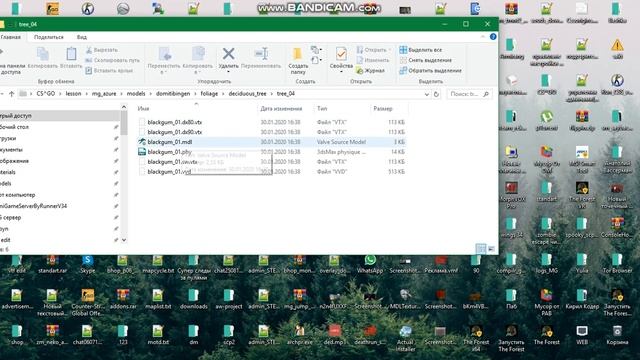Select the Actual Installer desktop icon

tap(405, 338)
